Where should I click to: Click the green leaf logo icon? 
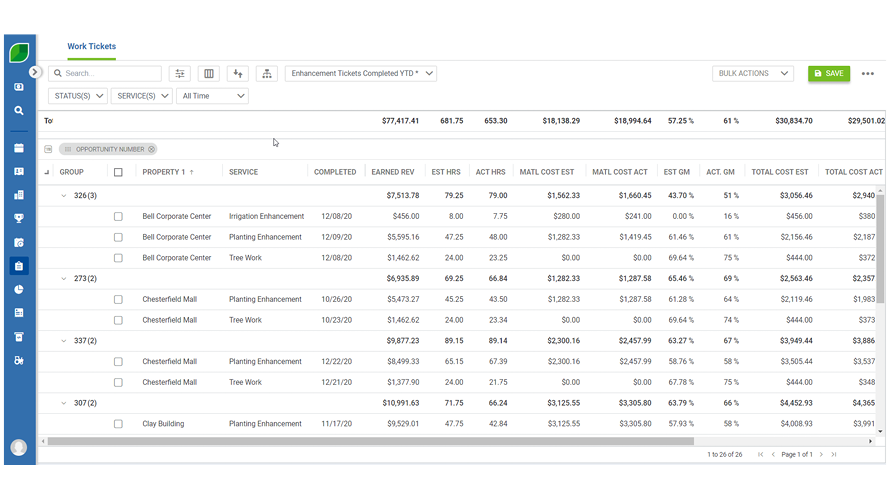click(19, 53)
